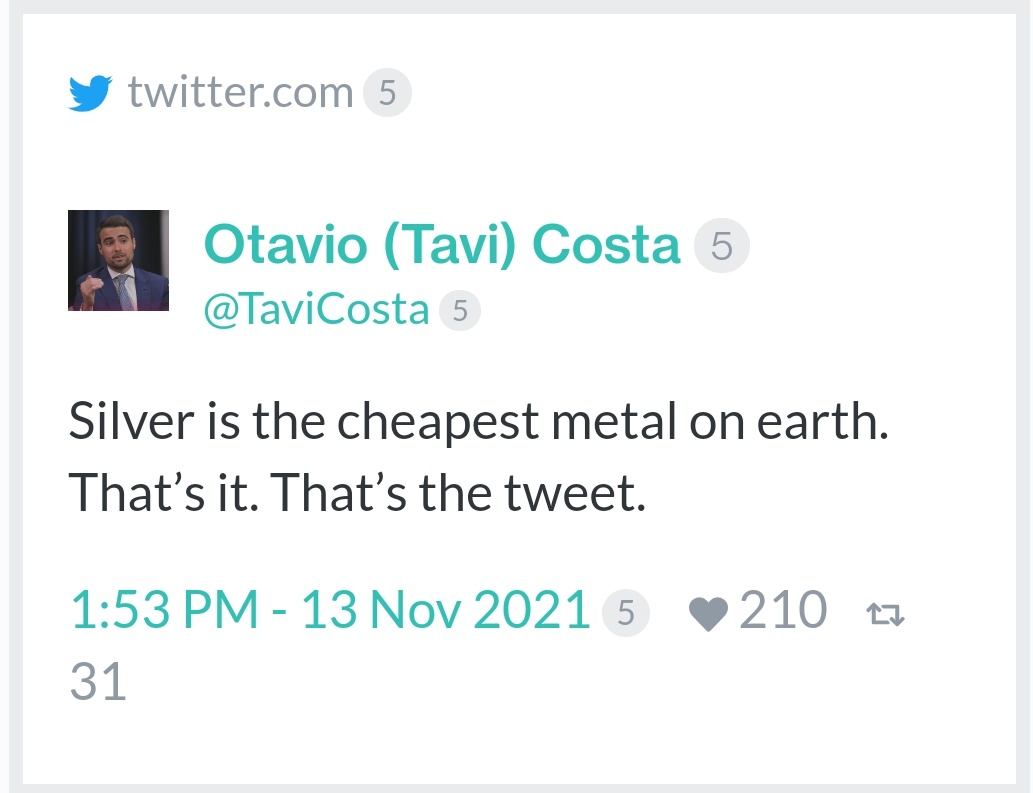Click the 210 likes count
This screenshot has height=793, width=1033.
click(783, 610)
